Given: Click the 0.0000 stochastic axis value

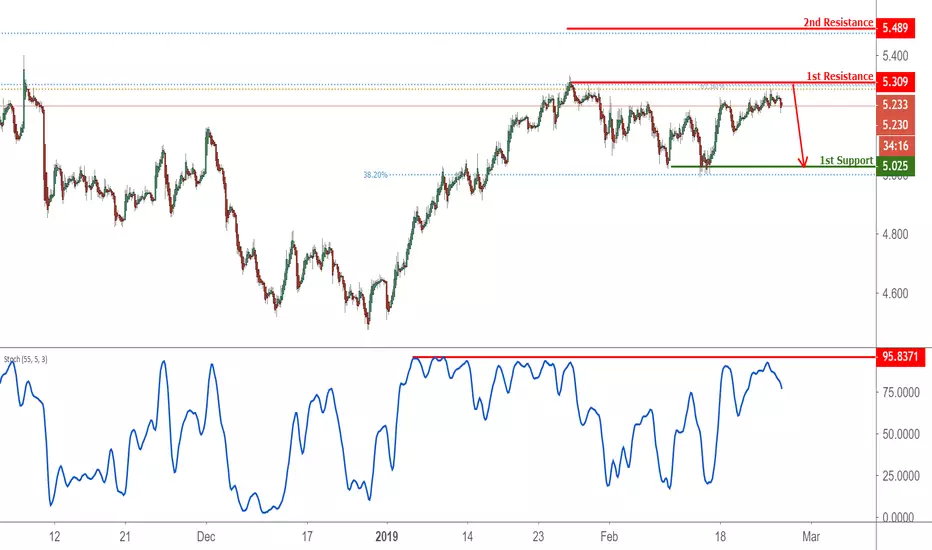Looking at the screenshot, I should click(898, 517).
